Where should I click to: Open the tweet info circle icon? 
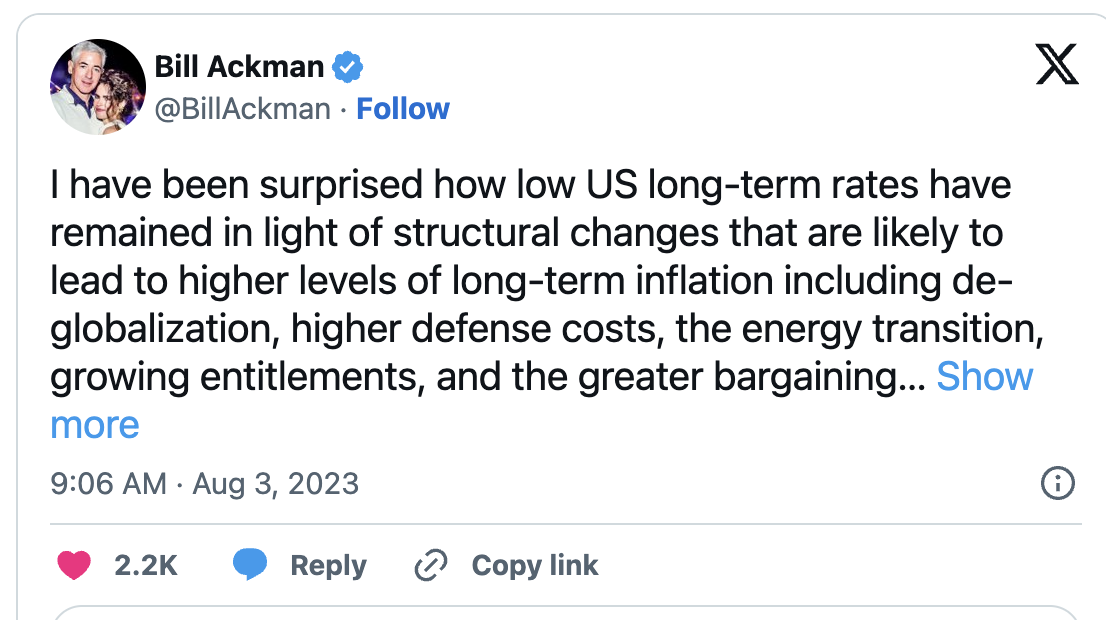point(1057,484)
